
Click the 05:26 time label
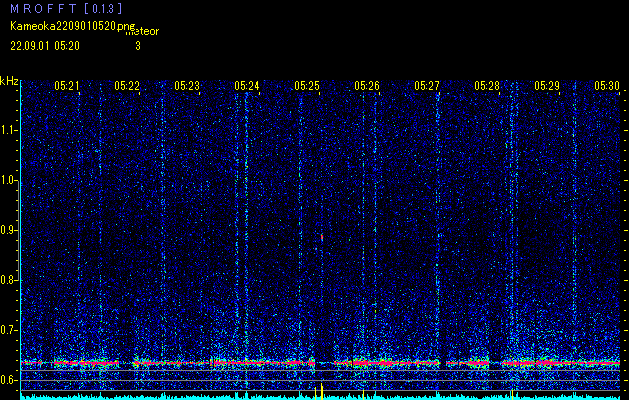[x=367, y=86]
